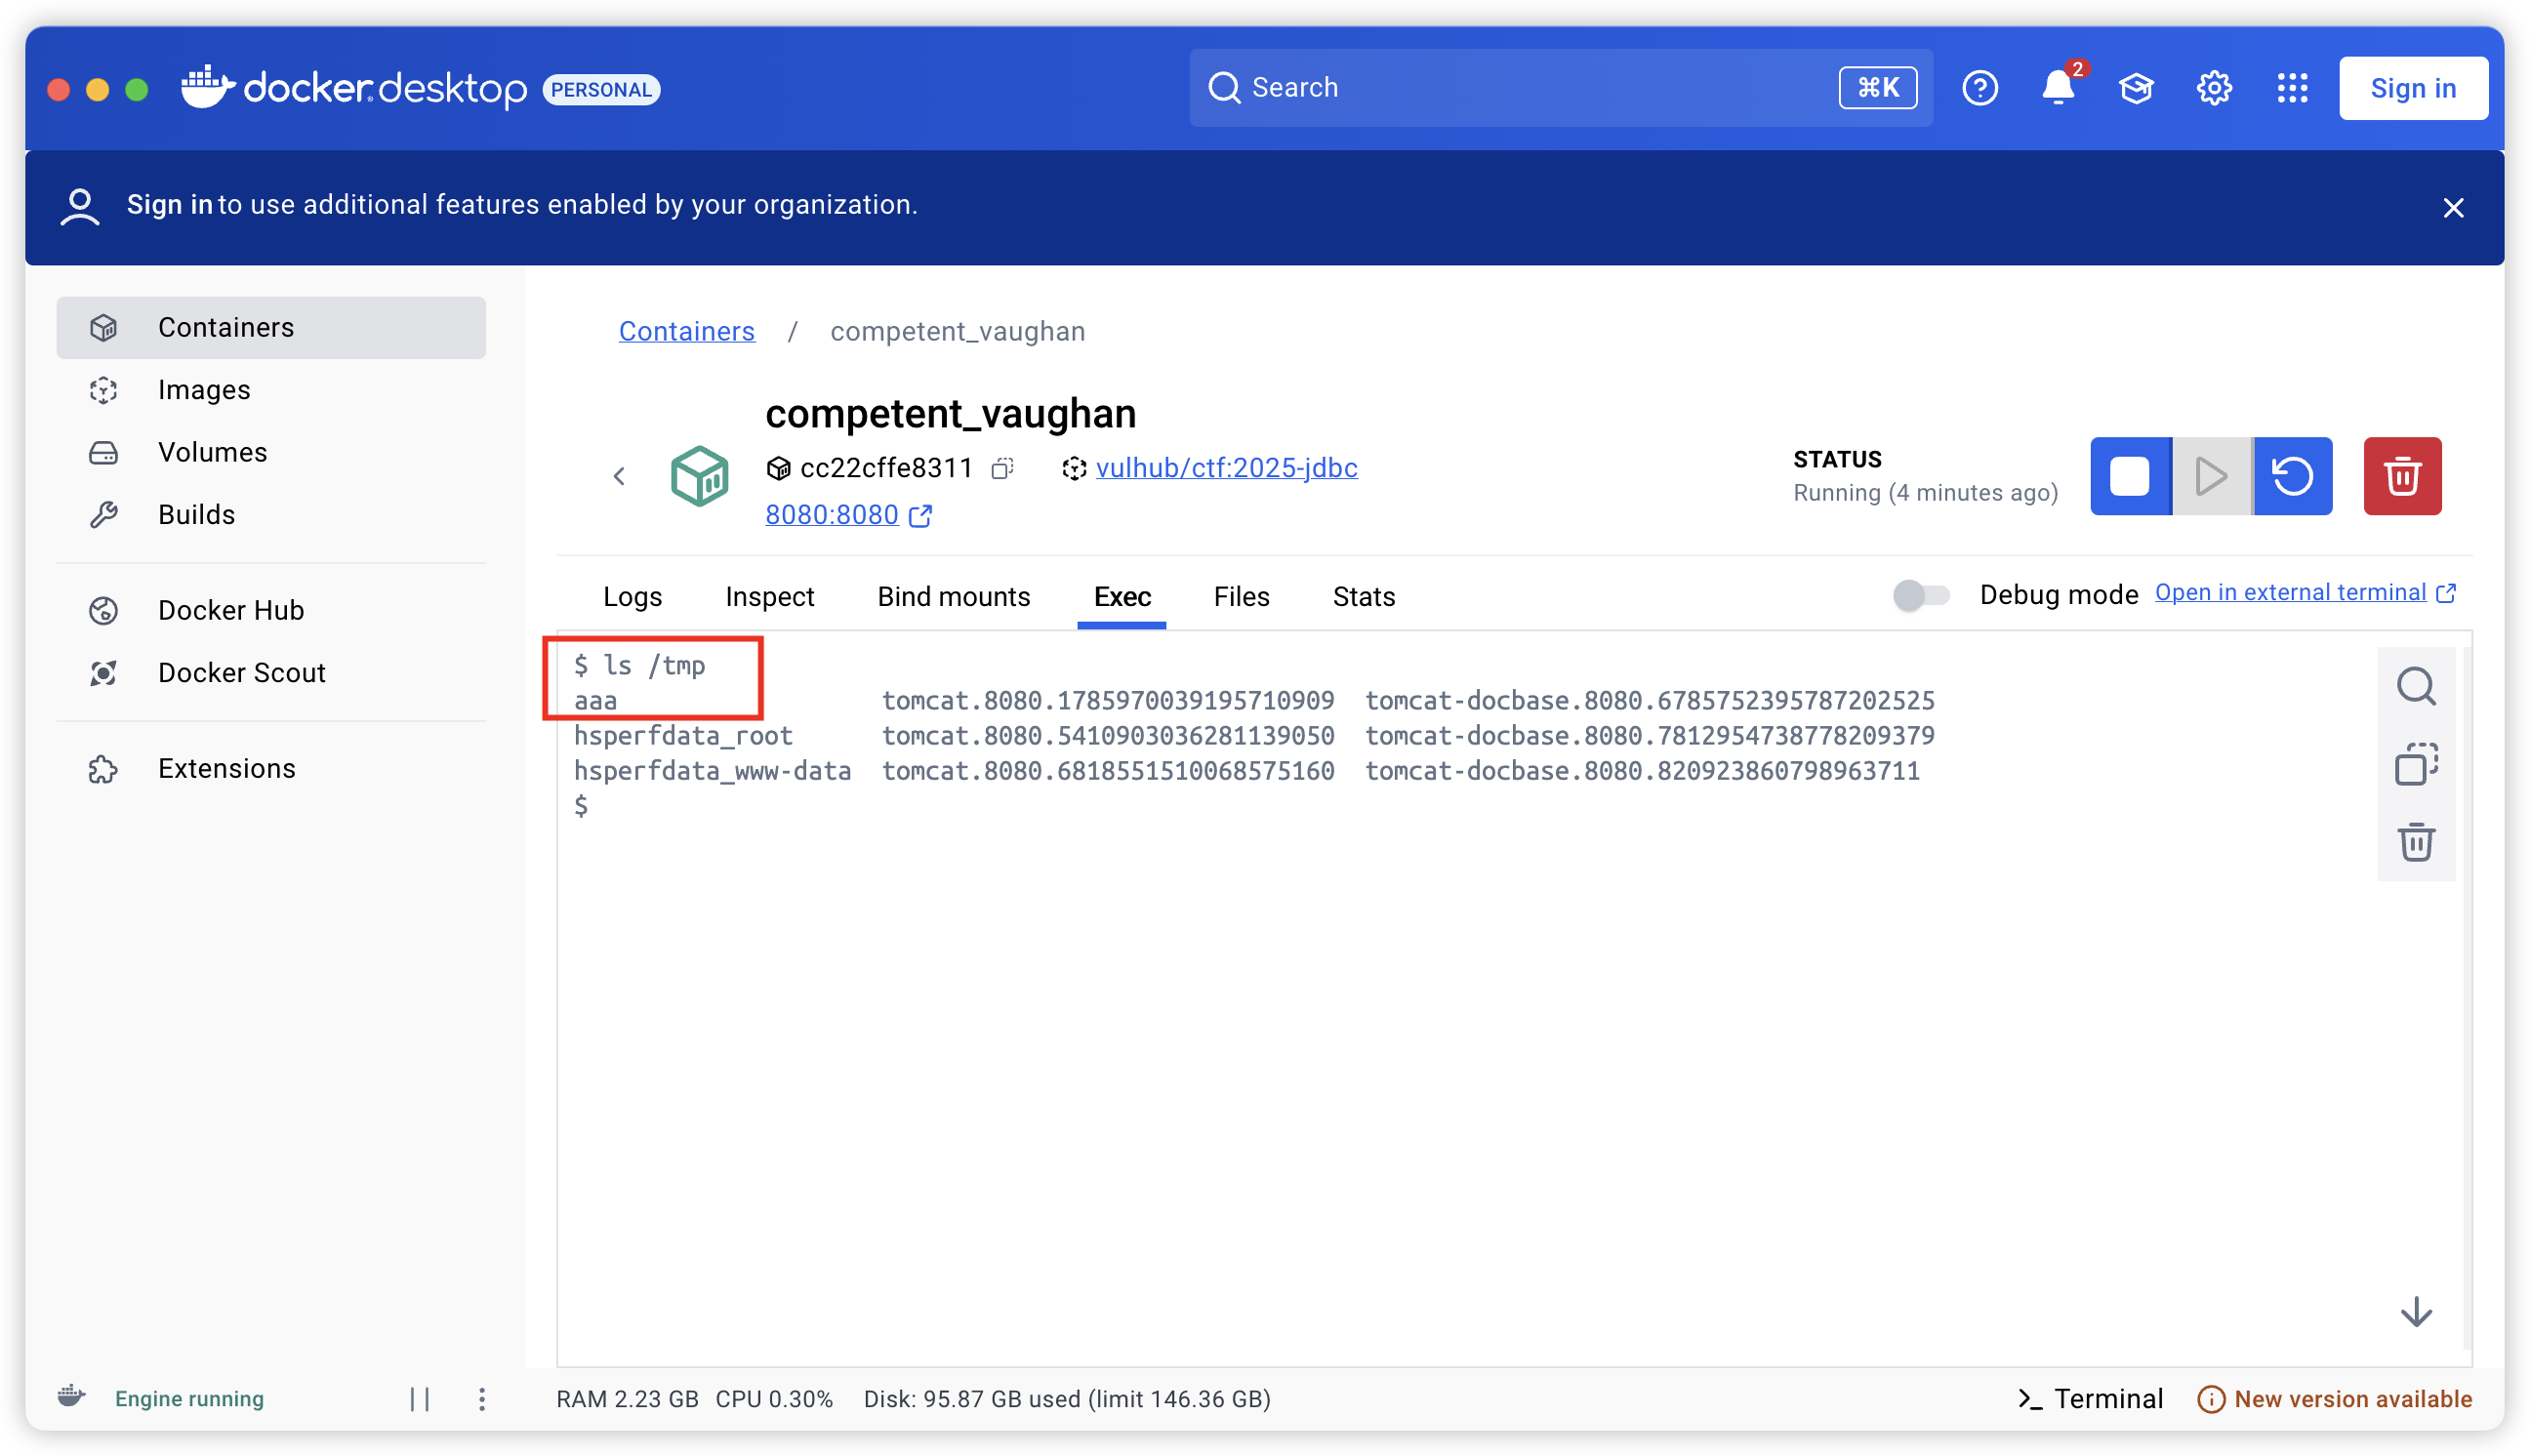Viewport: 2530px width, 1456px height.
Task: Select the Exec tab
Action: pyautogui.click(x=1122, y=597)
